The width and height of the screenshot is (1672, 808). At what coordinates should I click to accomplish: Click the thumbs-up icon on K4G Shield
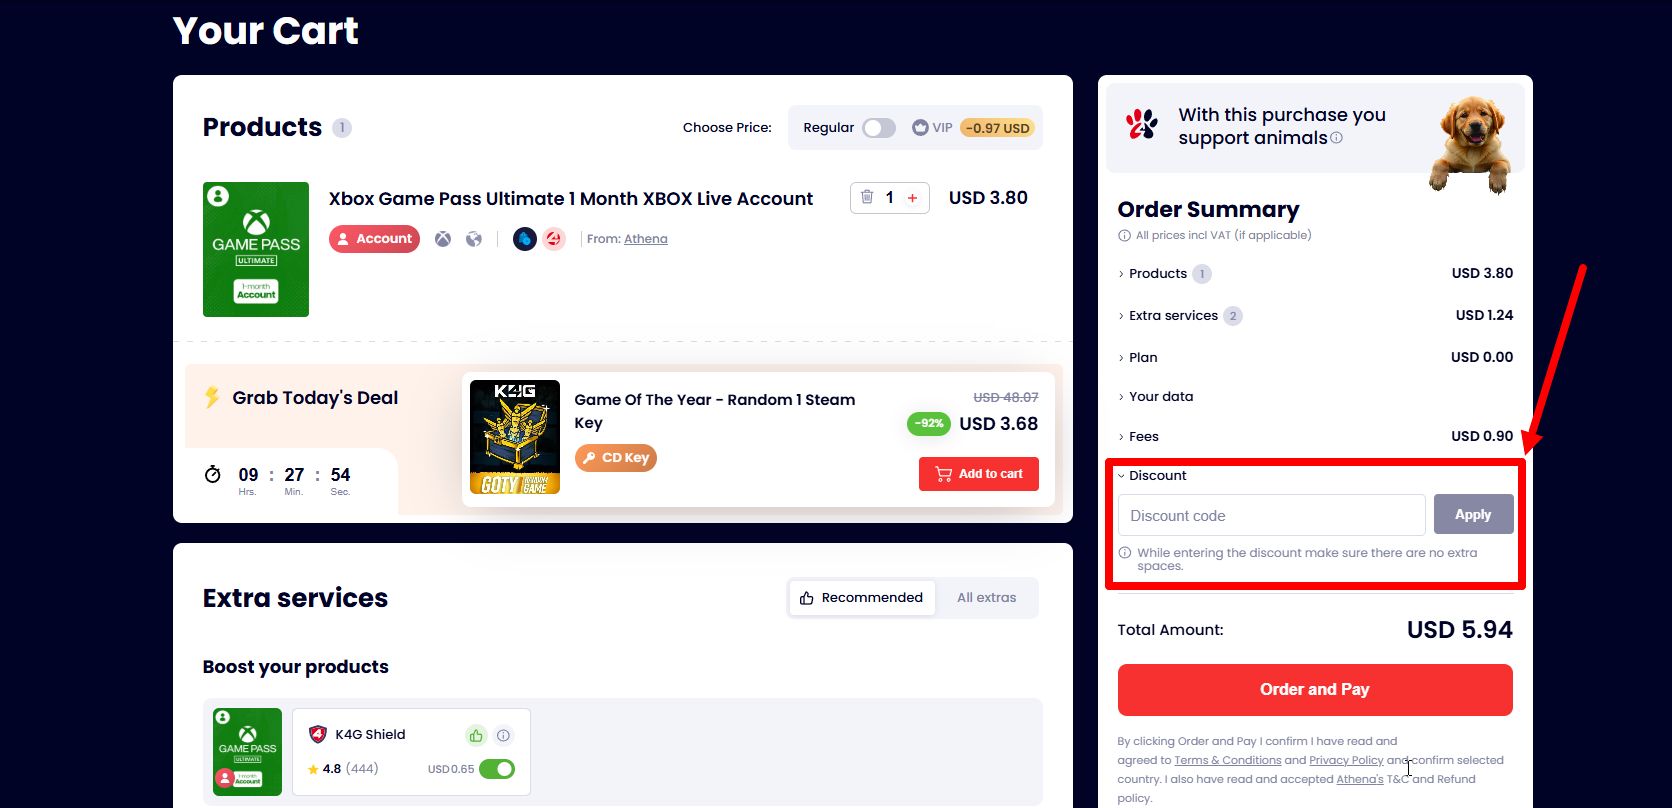(x=476, y=735)
